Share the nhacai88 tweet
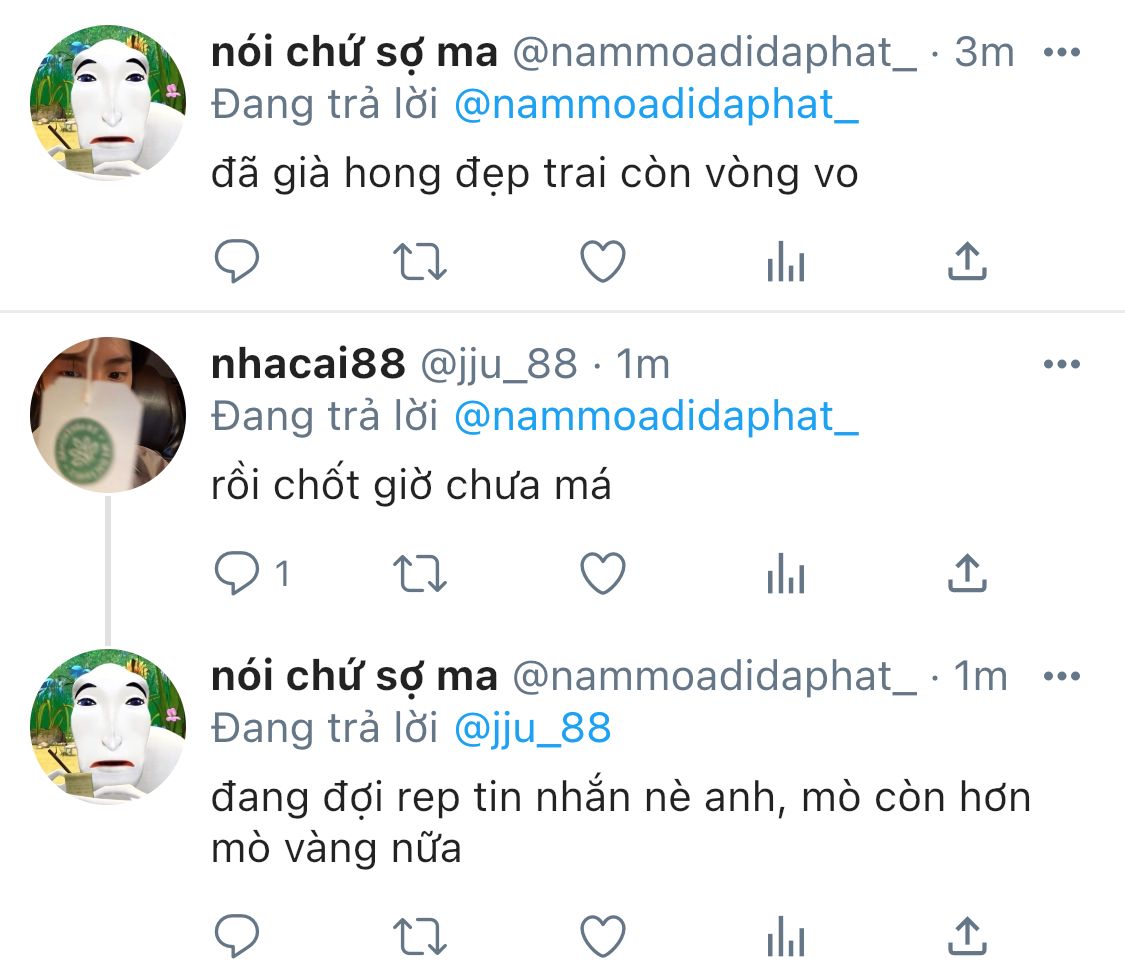This screenshot has height=976, width=1125. coord(967,573)
